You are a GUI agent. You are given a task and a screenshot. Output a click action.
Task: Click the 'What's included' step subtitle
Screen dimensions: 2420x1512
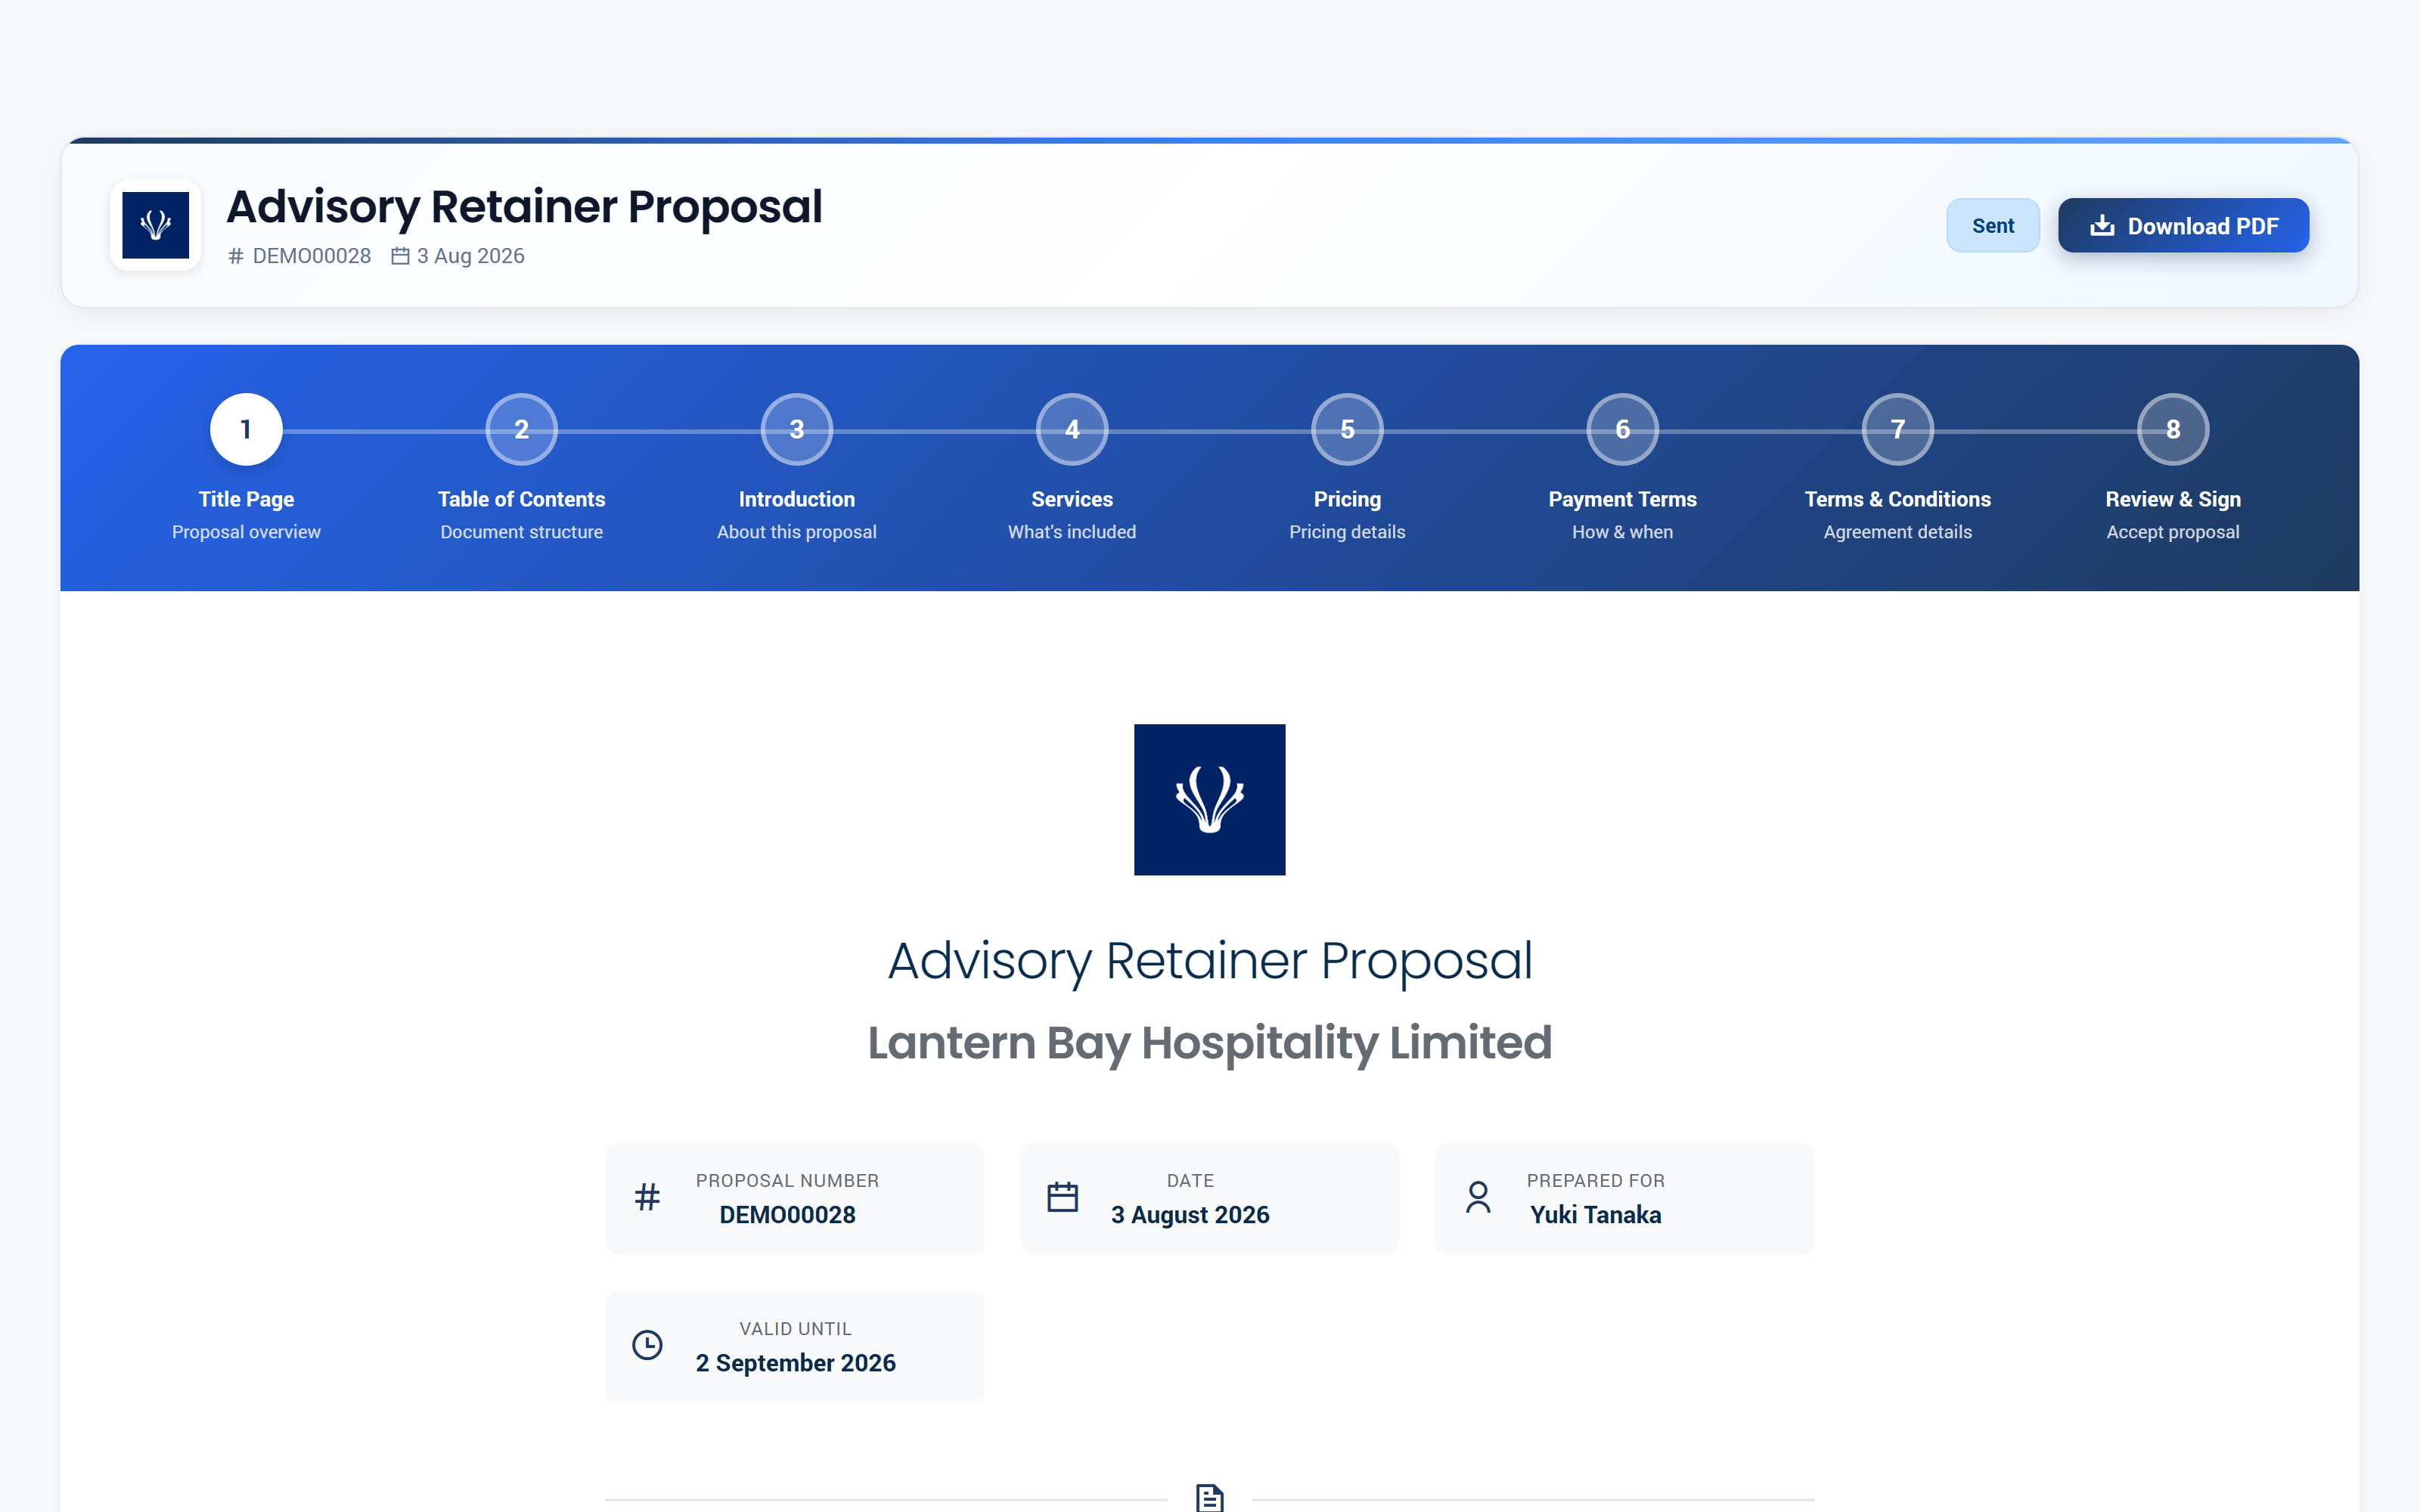coord(1072,532)
